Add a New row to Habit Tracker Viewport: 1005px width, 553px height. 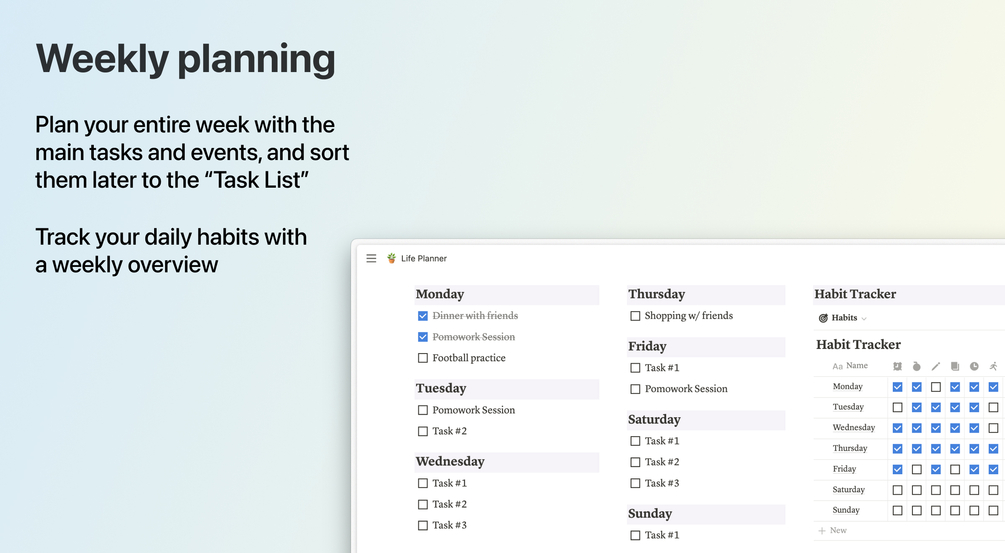tap(833, 531)
